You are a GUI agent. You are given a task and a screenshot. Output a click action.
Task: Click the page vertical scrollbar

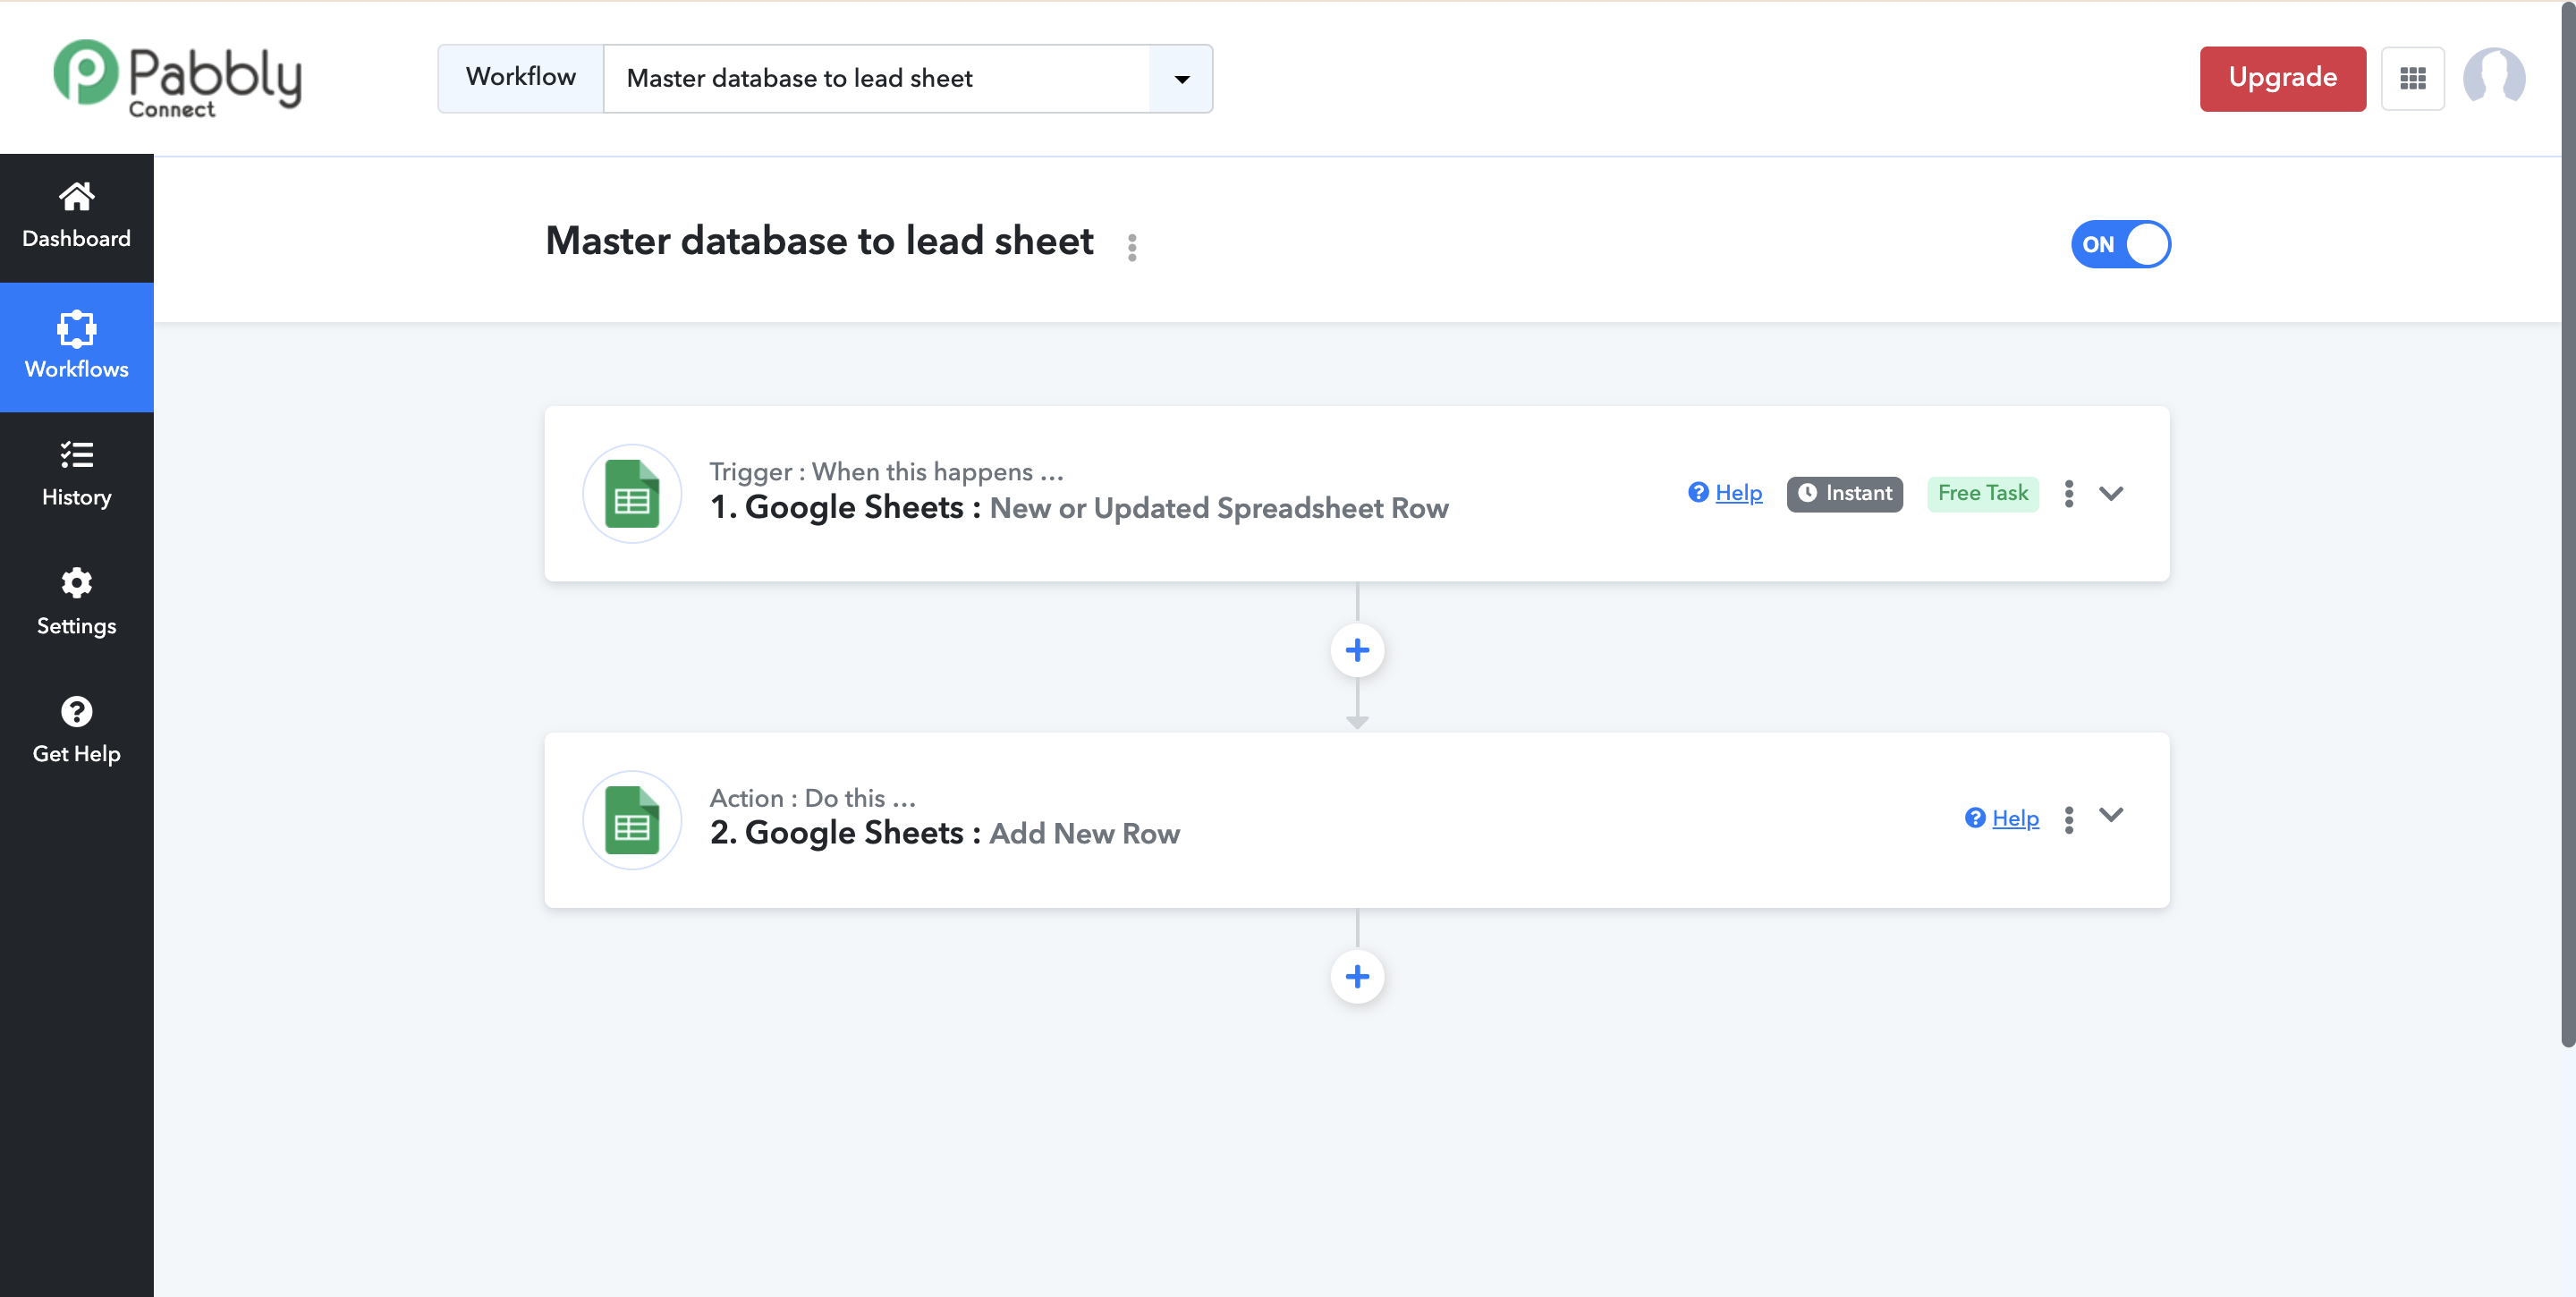tap(2568, 524)
